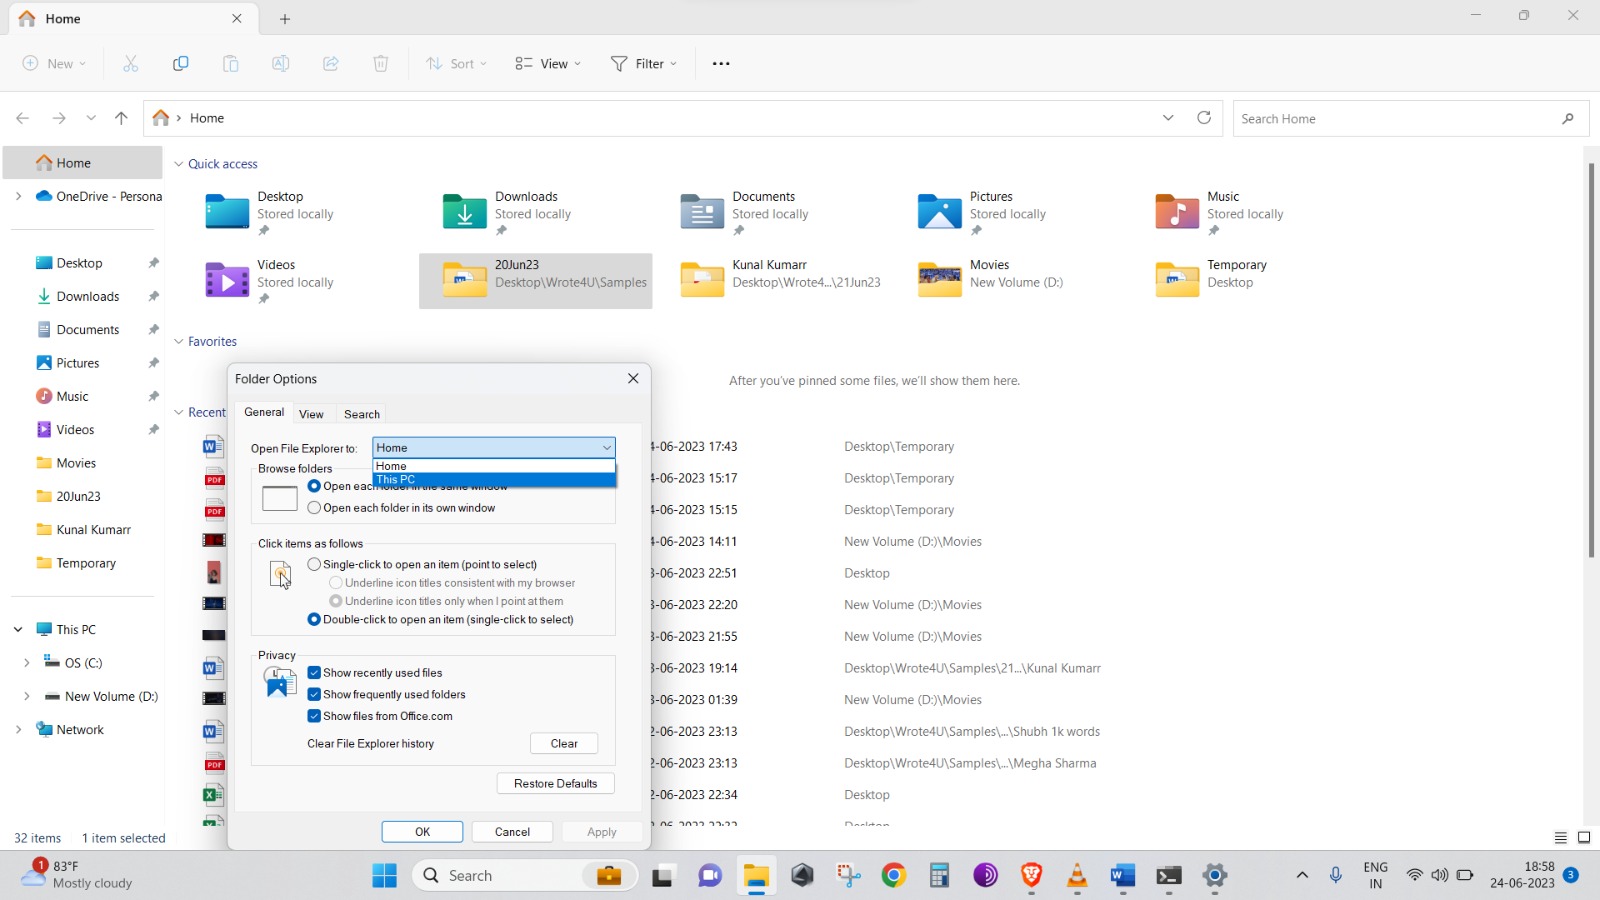1600x900 pixels.
Task: Click the Delete trash icon in toolbar
Action: click(380, 64)
